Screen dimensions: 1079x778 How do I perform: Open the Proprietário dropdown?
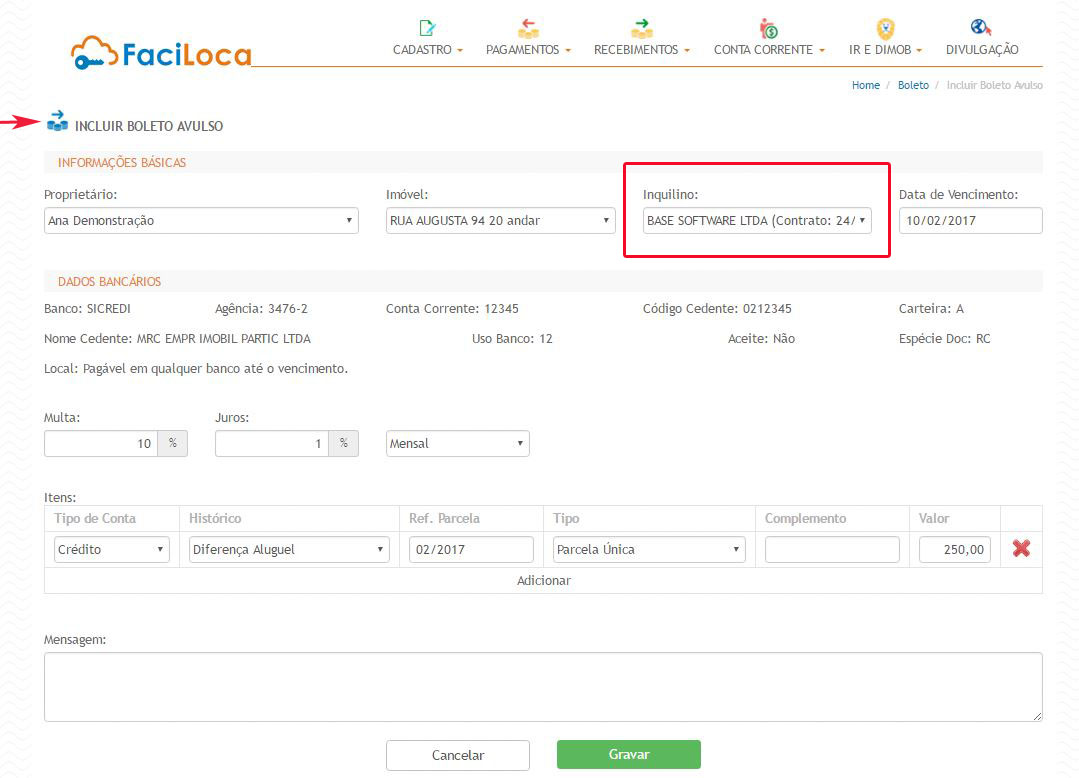[x=201, y=221]
